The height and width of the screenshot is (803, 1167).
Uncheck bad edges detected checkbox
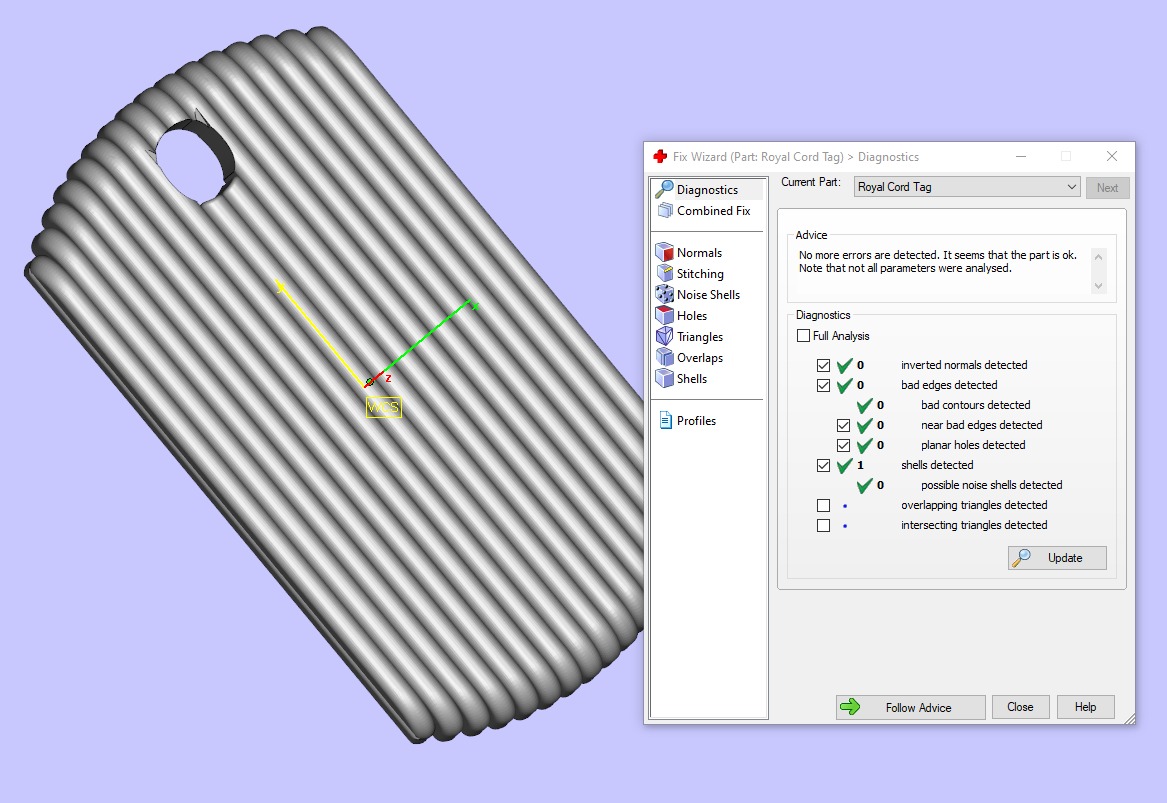(823, 385)
